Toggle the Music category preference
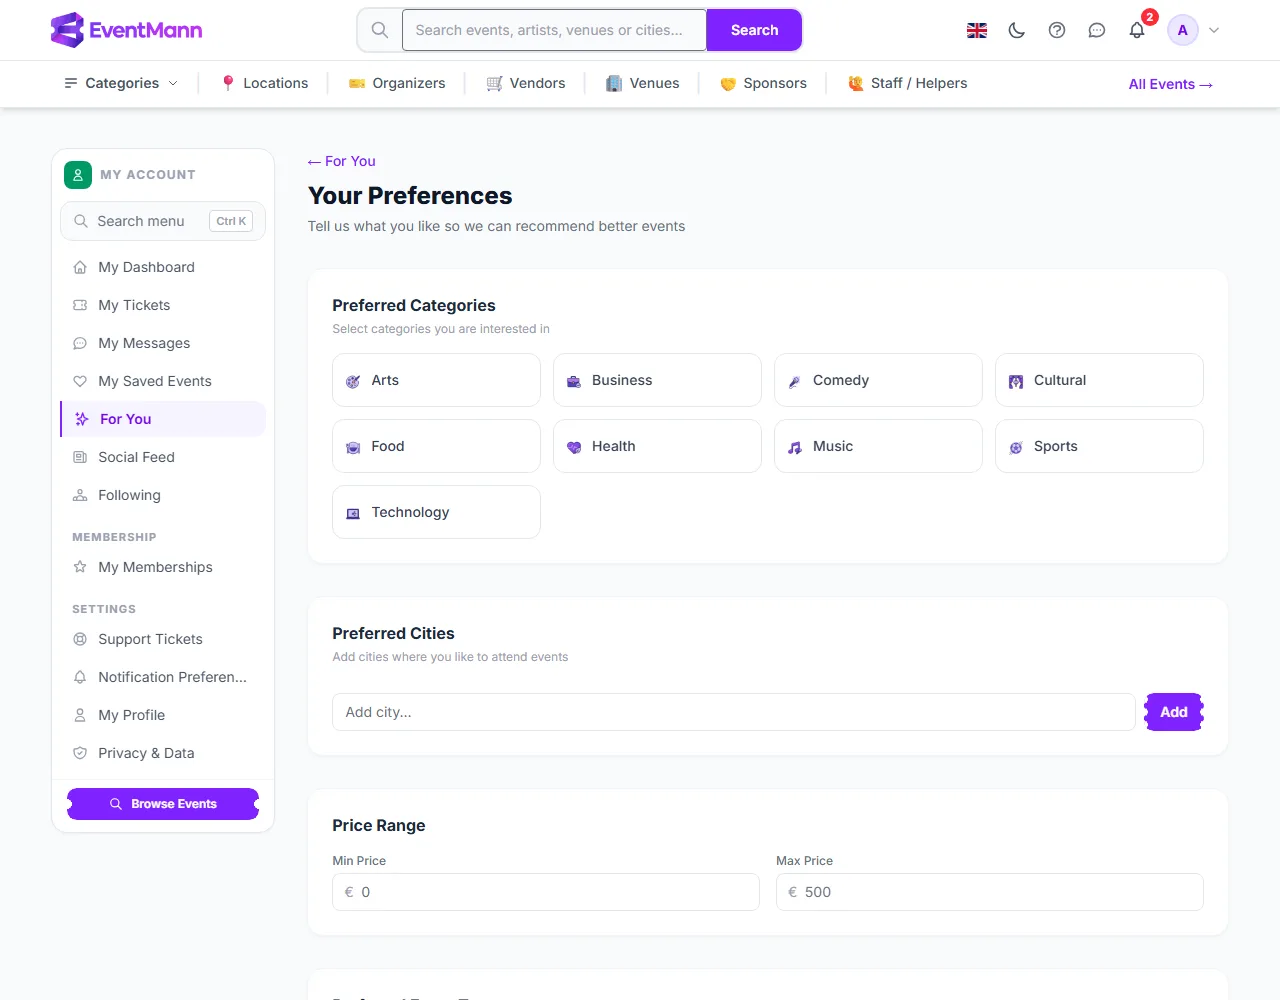 pyautogui.click(x=878, y=446)
